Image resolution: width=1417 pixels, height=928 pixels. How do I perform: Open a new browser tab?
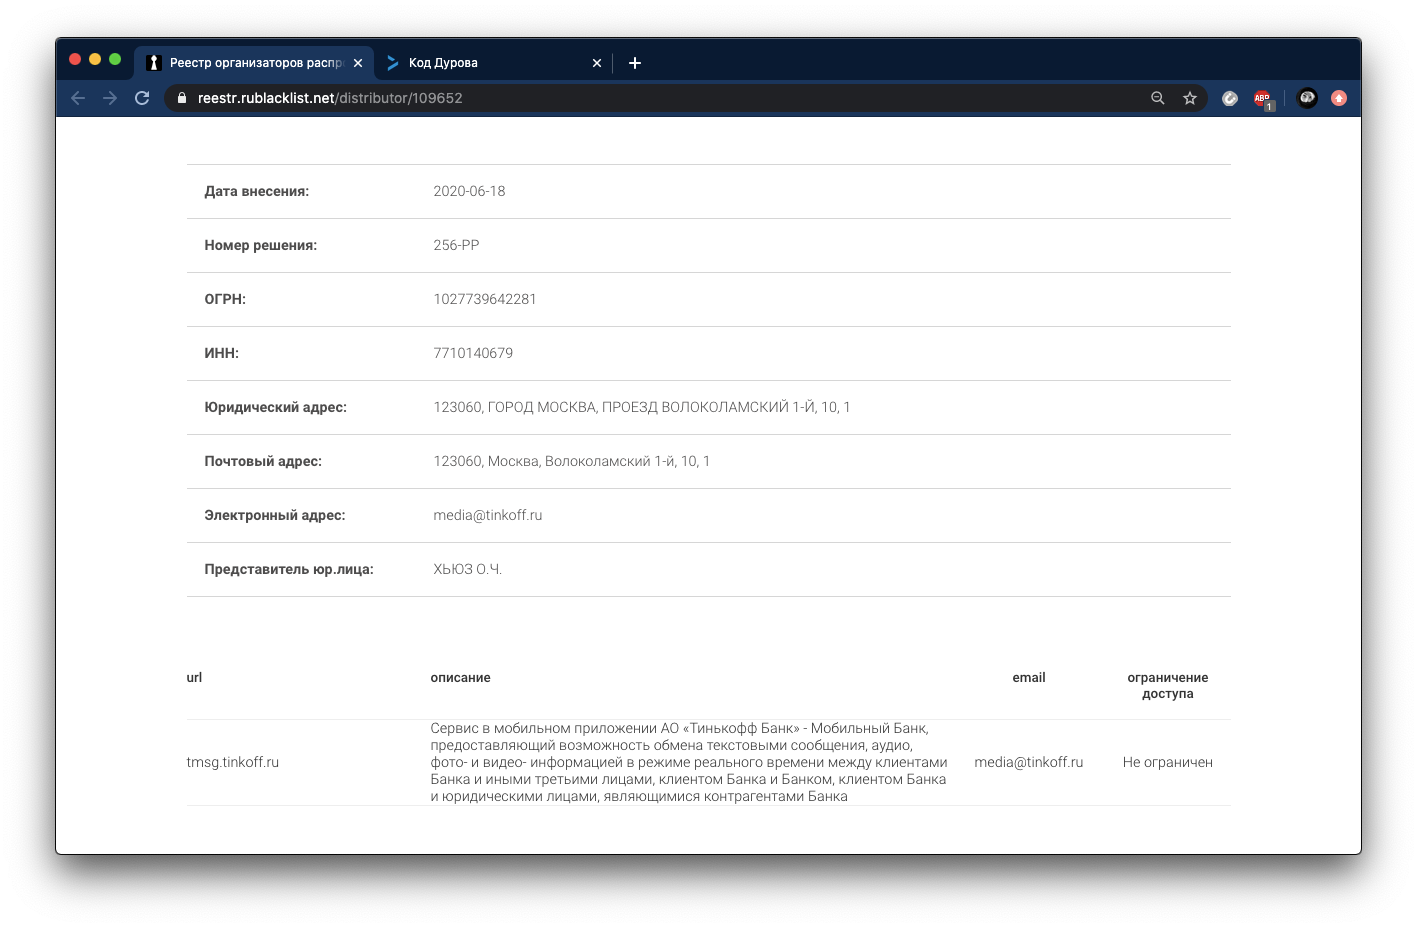(635, 63)
